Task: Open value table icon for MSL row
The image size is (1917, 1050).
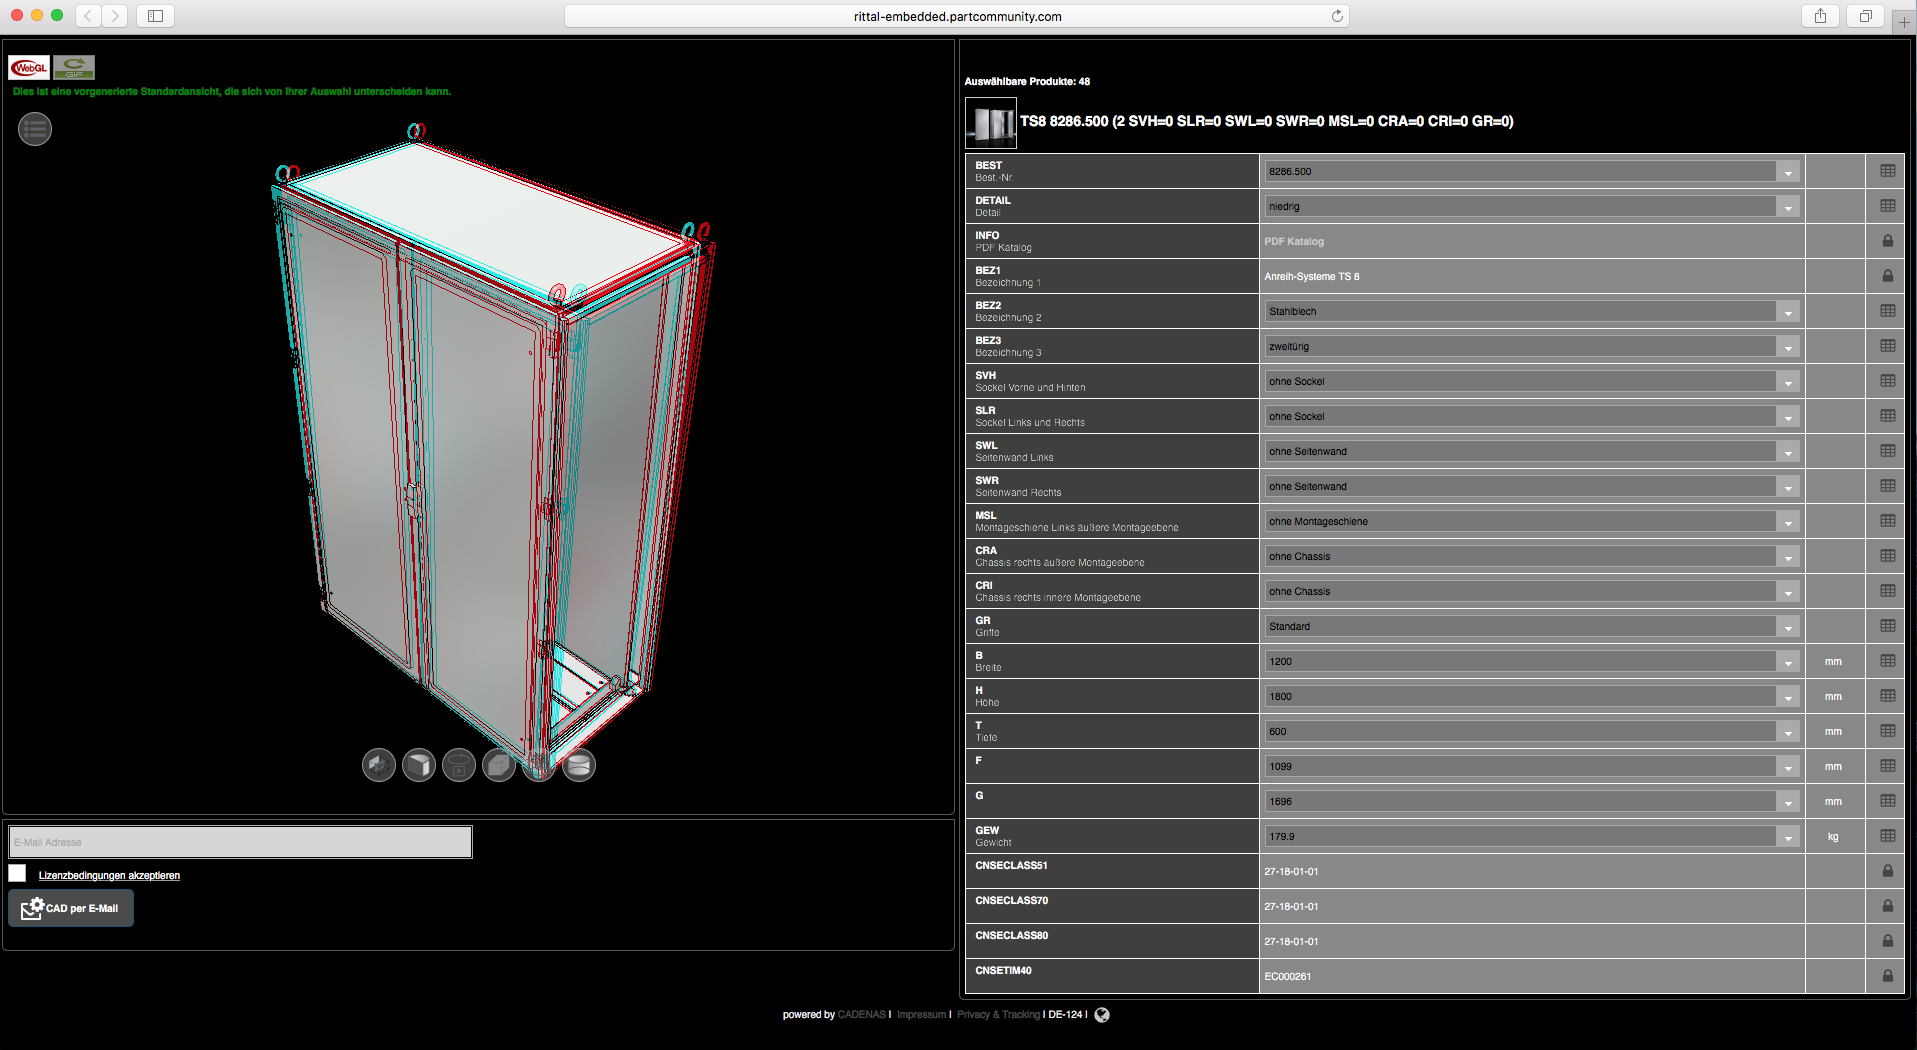Action: coord(1887,521)
